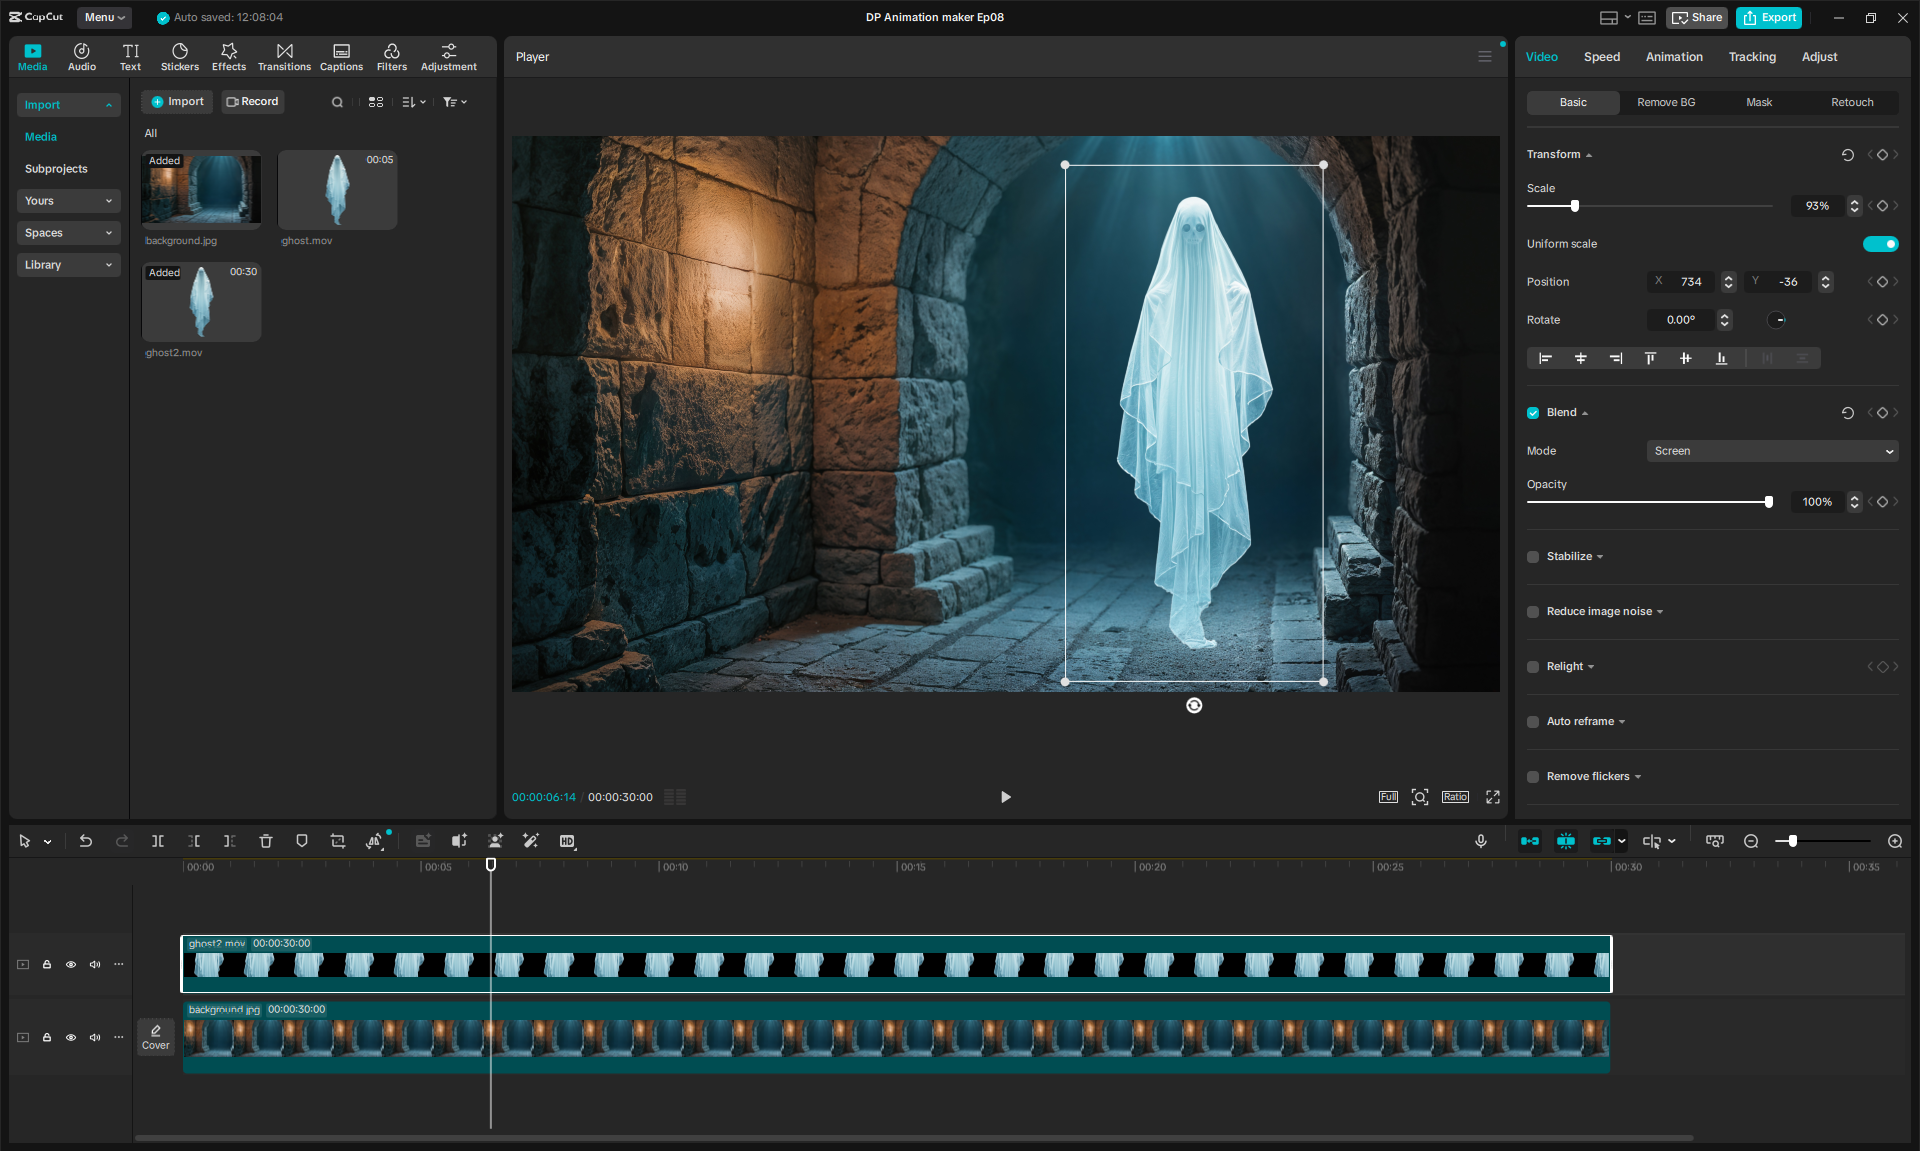
Task: Enable the Stabilize checkbox
Action: tap(1533, 557)
